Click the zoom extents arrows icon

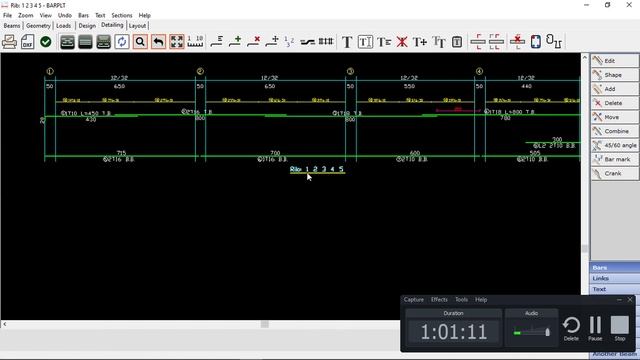click(177, 42)
